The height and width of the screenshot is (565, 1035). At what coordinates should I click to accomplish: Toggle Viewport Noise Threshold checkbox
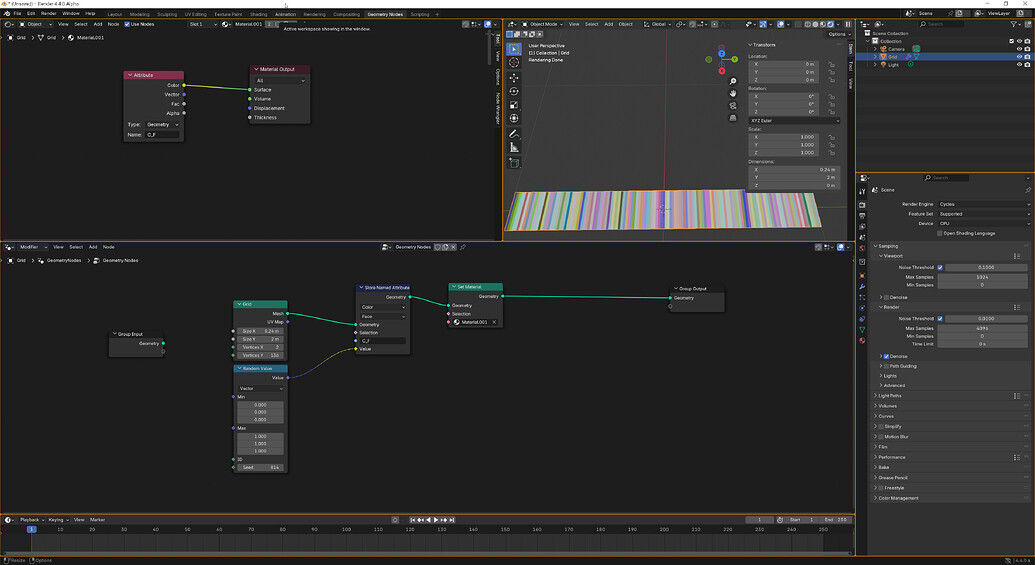coord(940,267)
